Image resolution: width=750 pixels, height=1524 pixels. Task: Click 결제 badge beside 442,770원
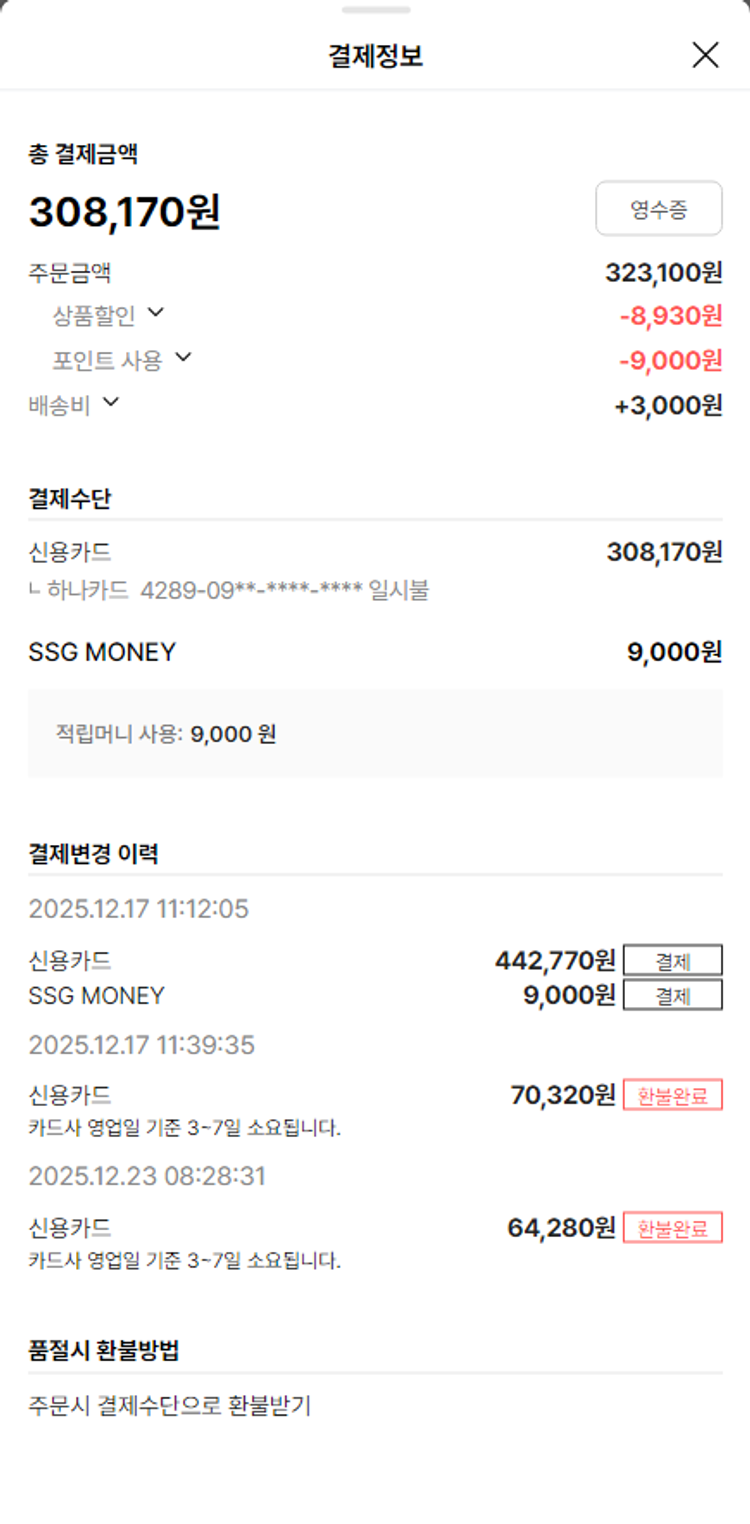[x=672, y=961]
